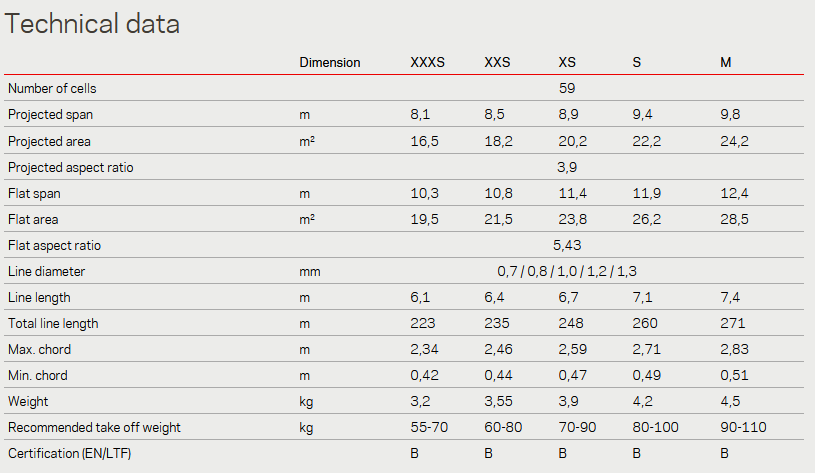The image size is (815, 473).
Task: Click the Number of cells row label
Action: pyautogui.click(x=52, y=88)
